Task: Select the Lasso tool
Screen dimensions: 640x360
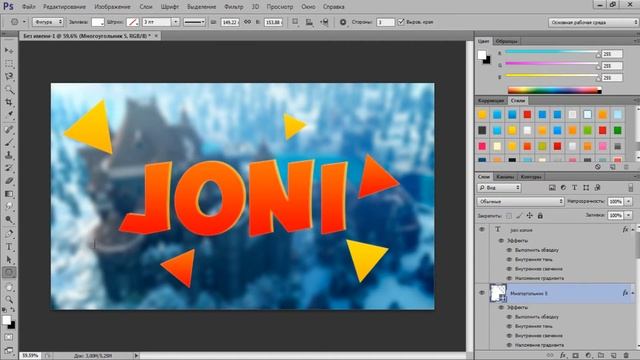Action: (9, 76)
